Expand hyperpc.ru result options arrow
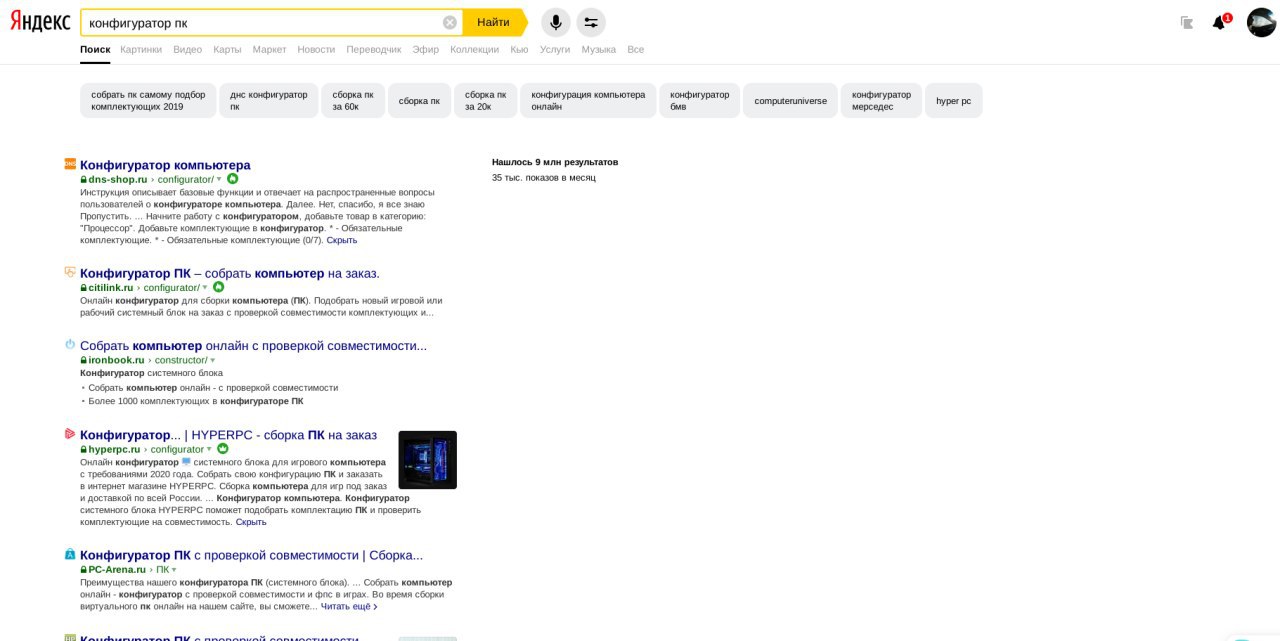1280x641 pixels. coord(209,450)
